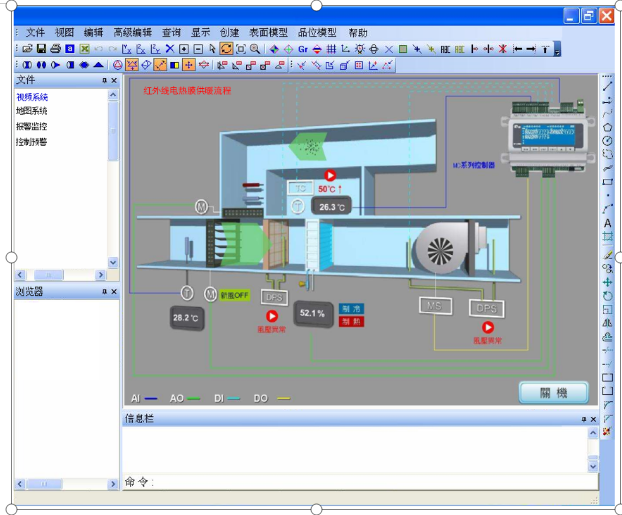622x515 pixels.
Task: Click the magnifier zoom tool icon
Action: click(255, 49)
